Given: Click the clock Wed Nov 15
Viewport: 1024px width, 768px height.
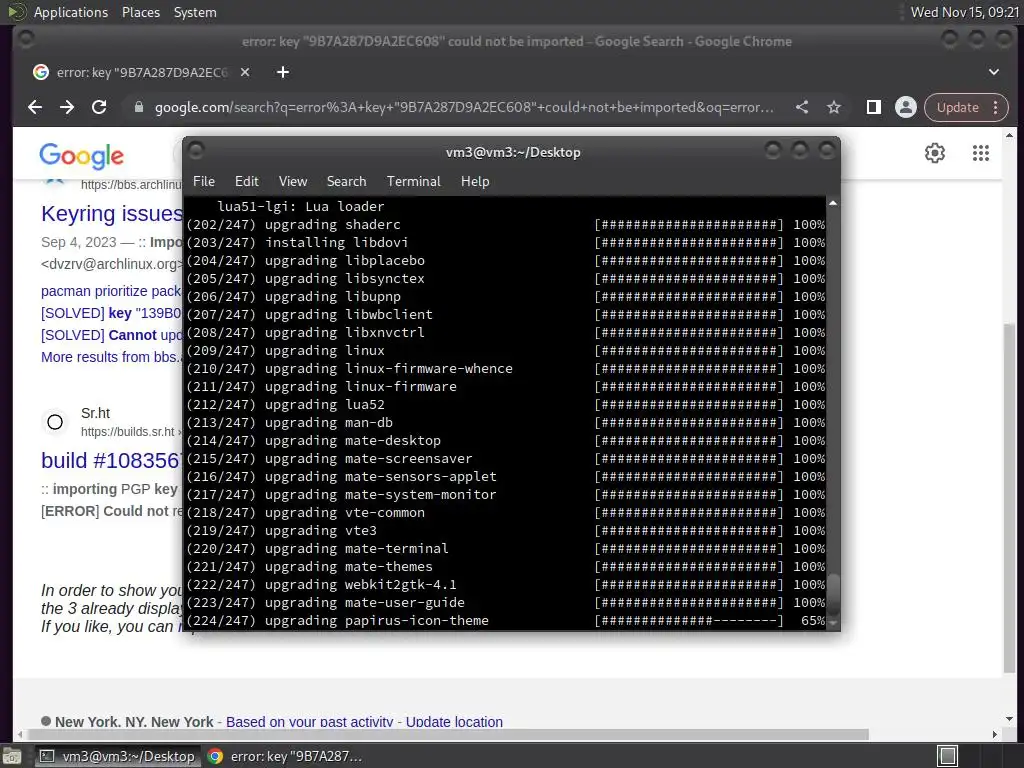Looking at the screenshot, I should pos(965,12).
